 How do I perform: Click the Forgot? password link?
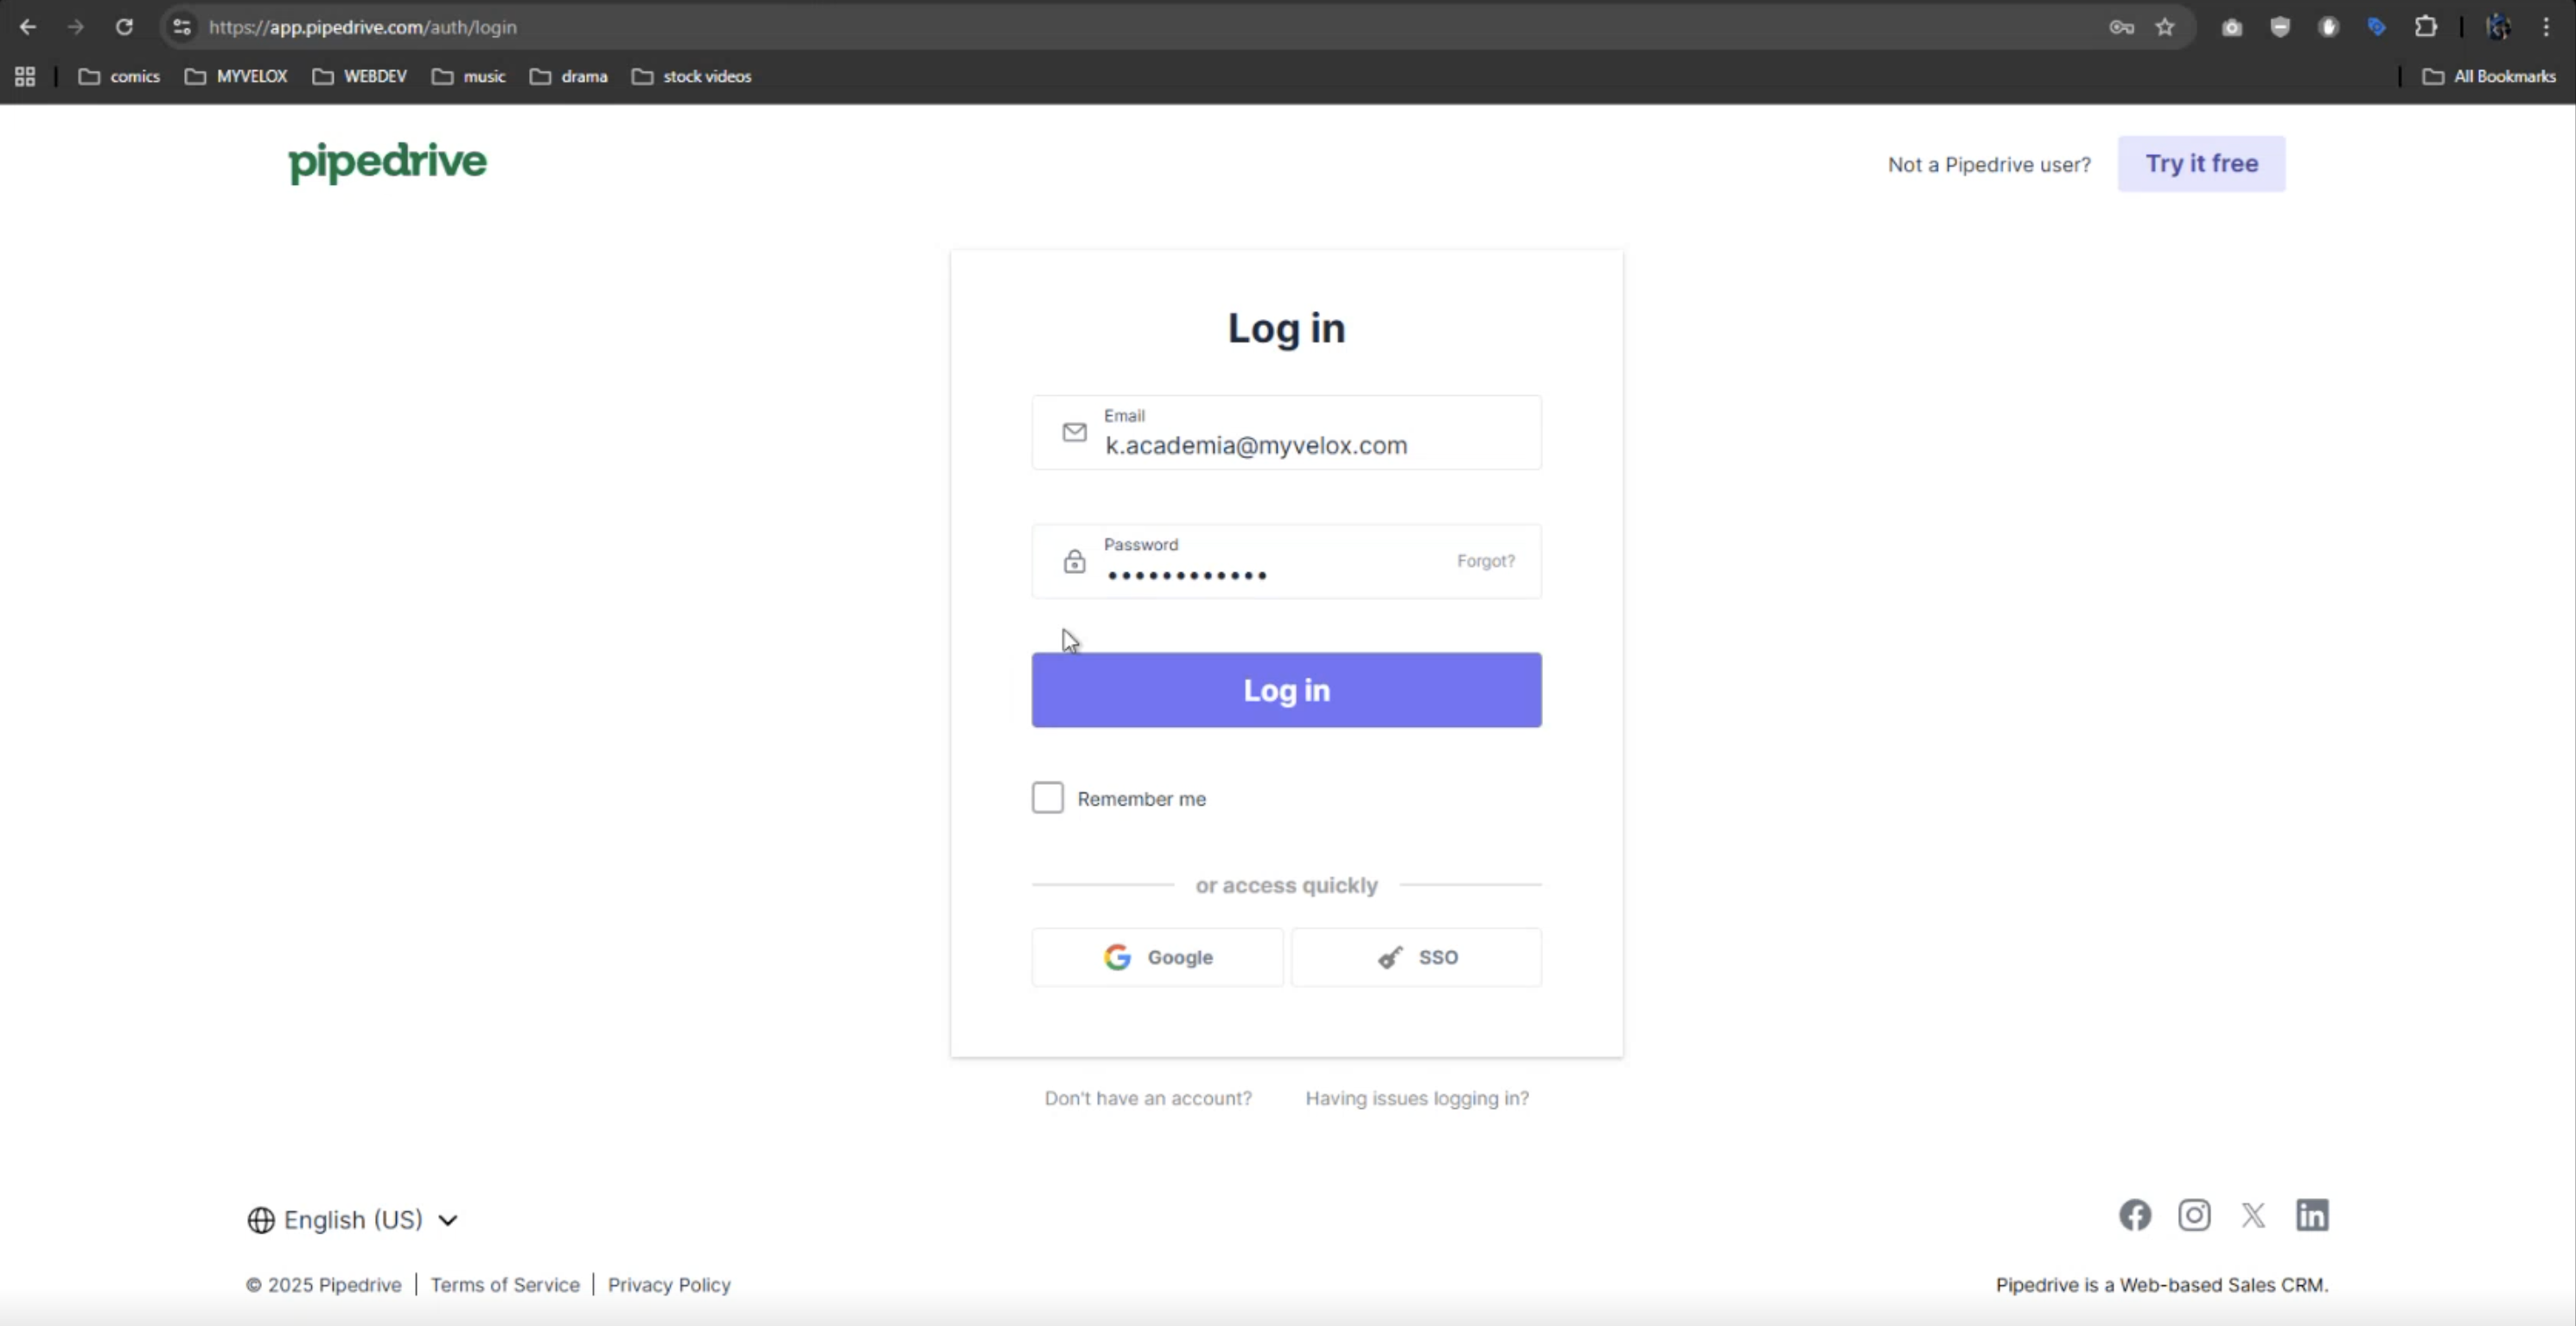pyautogui.click(x=1485, y=561)
